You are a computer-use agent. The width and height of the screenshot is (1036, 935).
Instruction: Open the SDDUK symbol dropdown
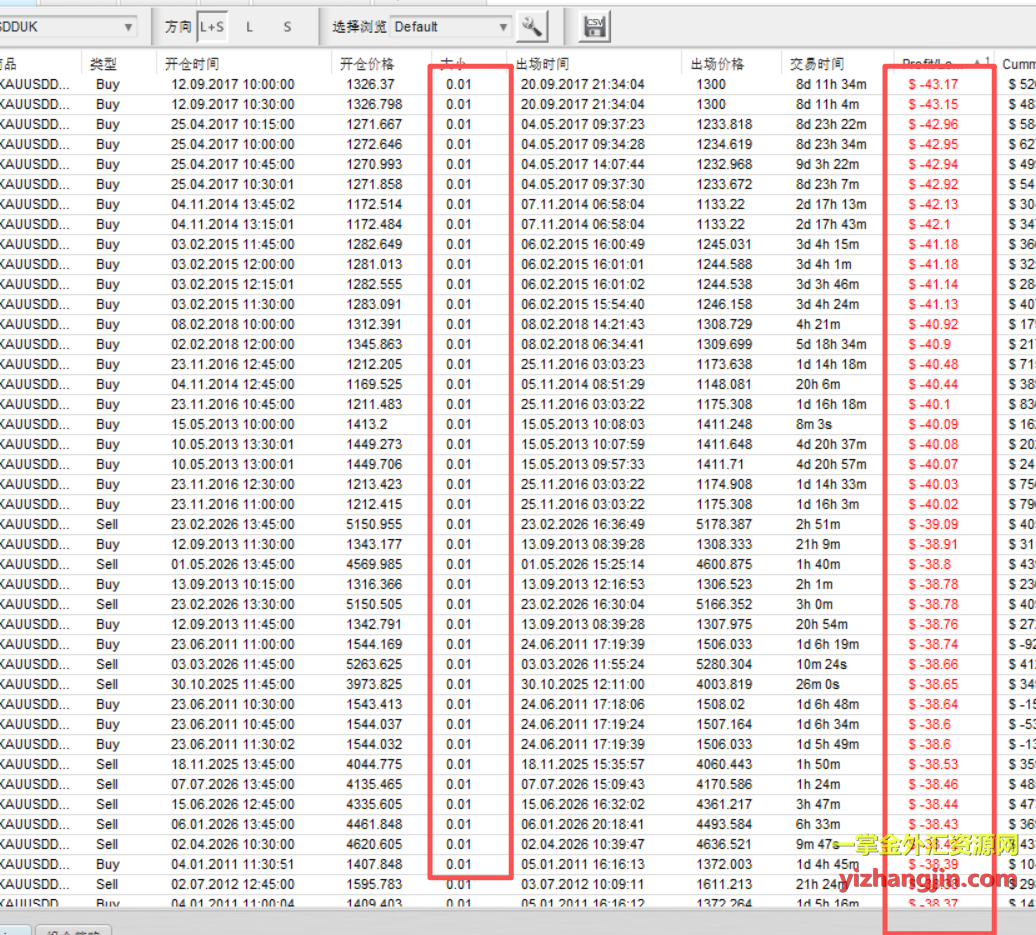[x=67, y=27]
